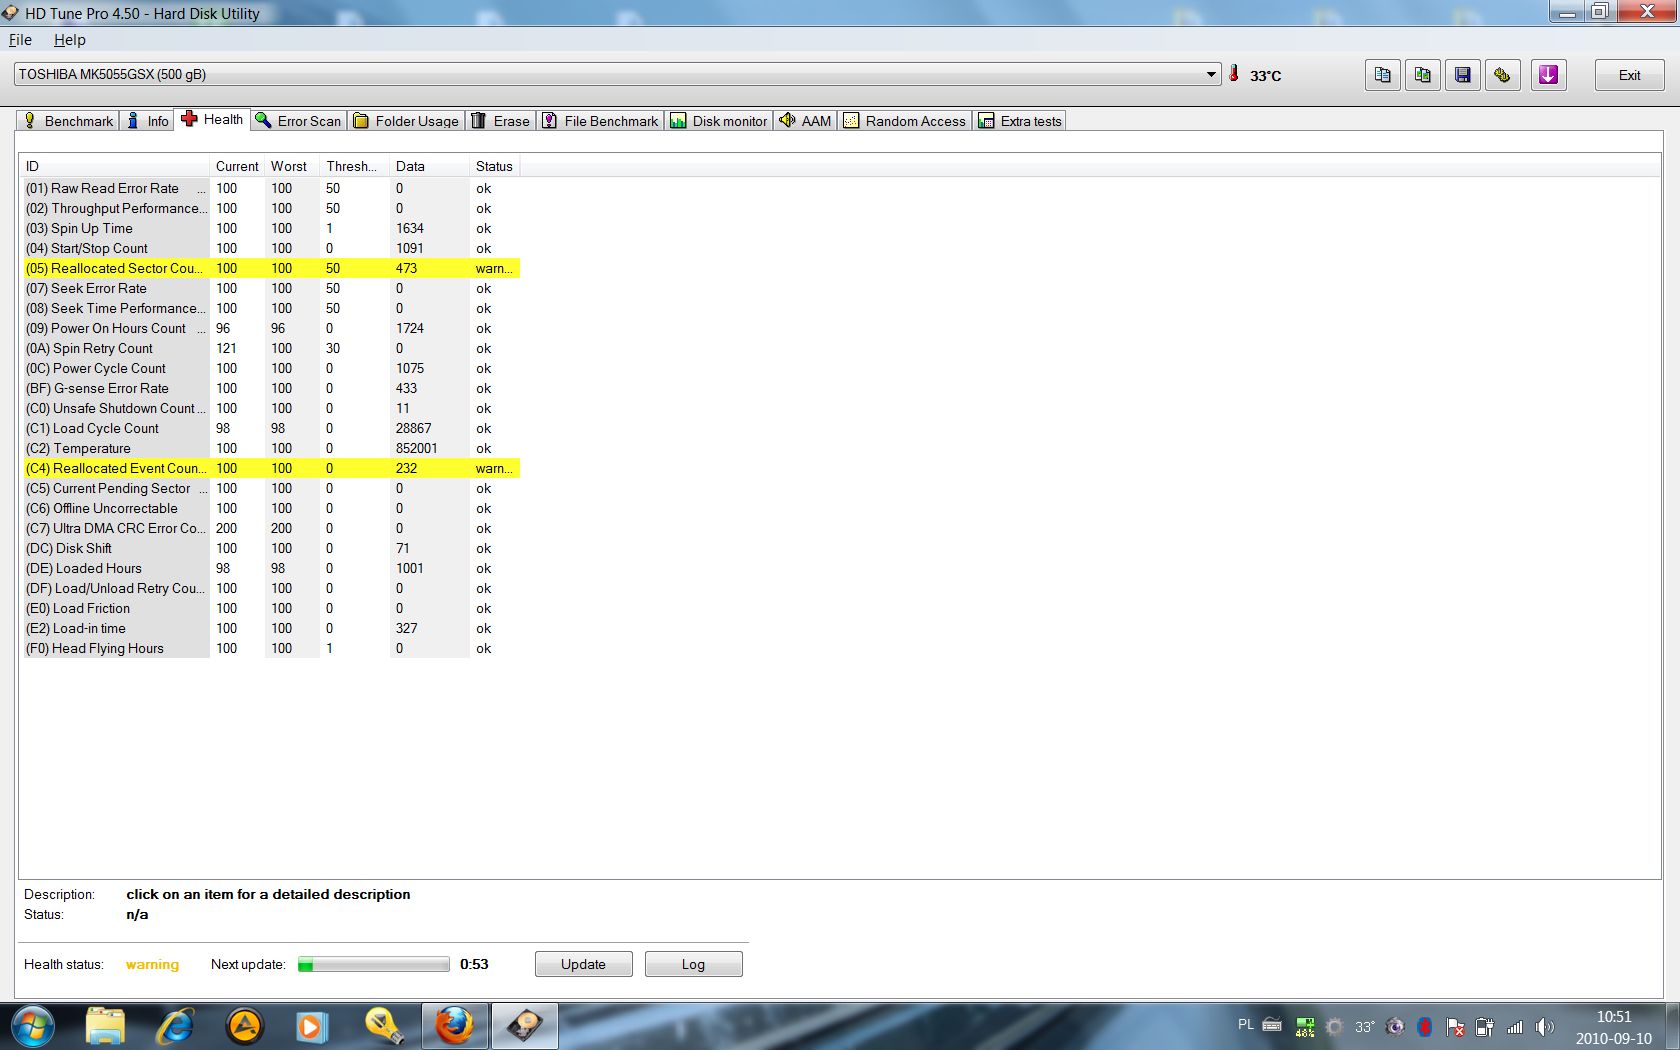Image resolution: width=1680 pixels, height=1050 pixels.
Task: Open the Error Scan tab
Action: (x=298, y=121)
